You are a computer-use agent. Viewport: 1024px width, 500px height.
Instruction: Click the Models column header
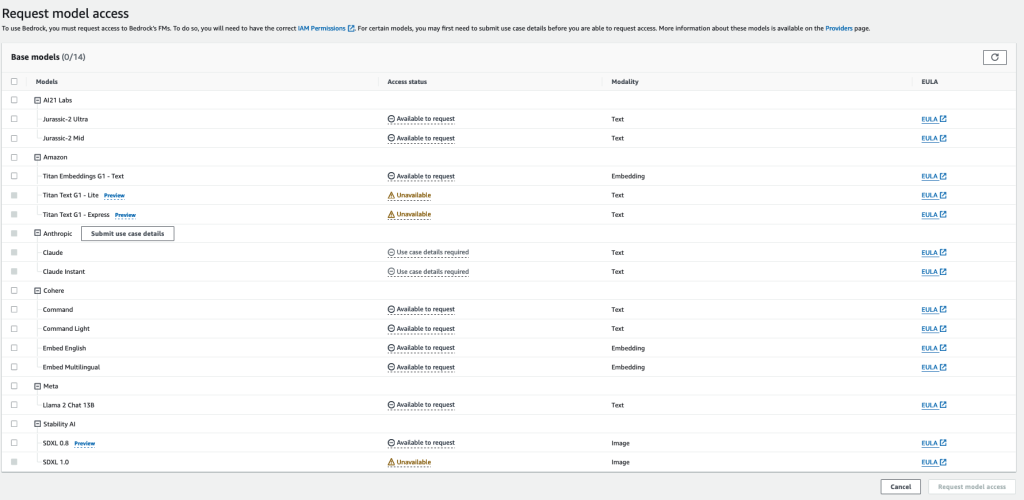(46, 82)
